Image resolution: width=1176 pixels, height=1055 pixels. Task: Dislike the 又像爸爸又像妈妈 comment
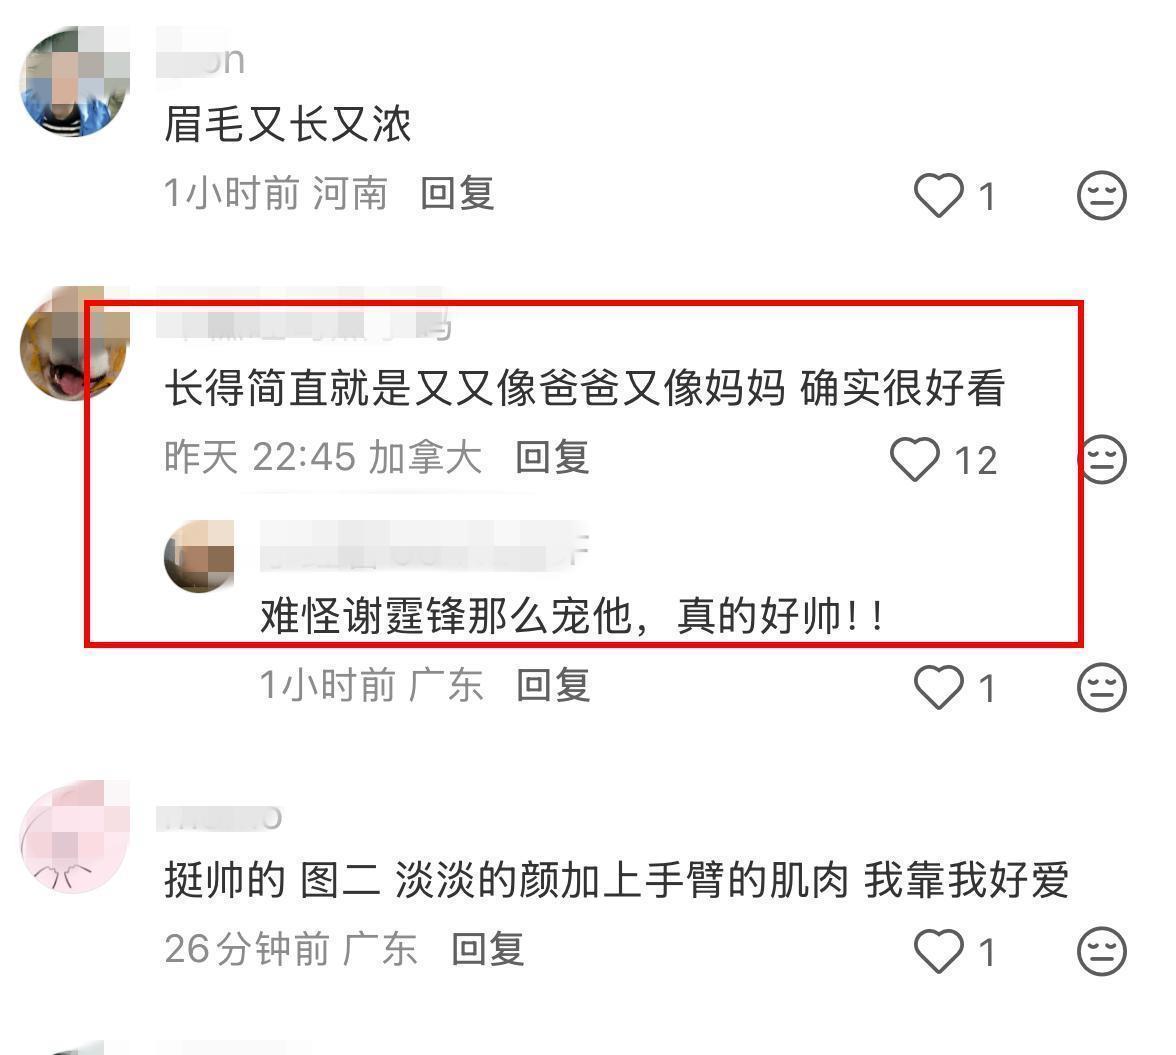[1102, 459]
